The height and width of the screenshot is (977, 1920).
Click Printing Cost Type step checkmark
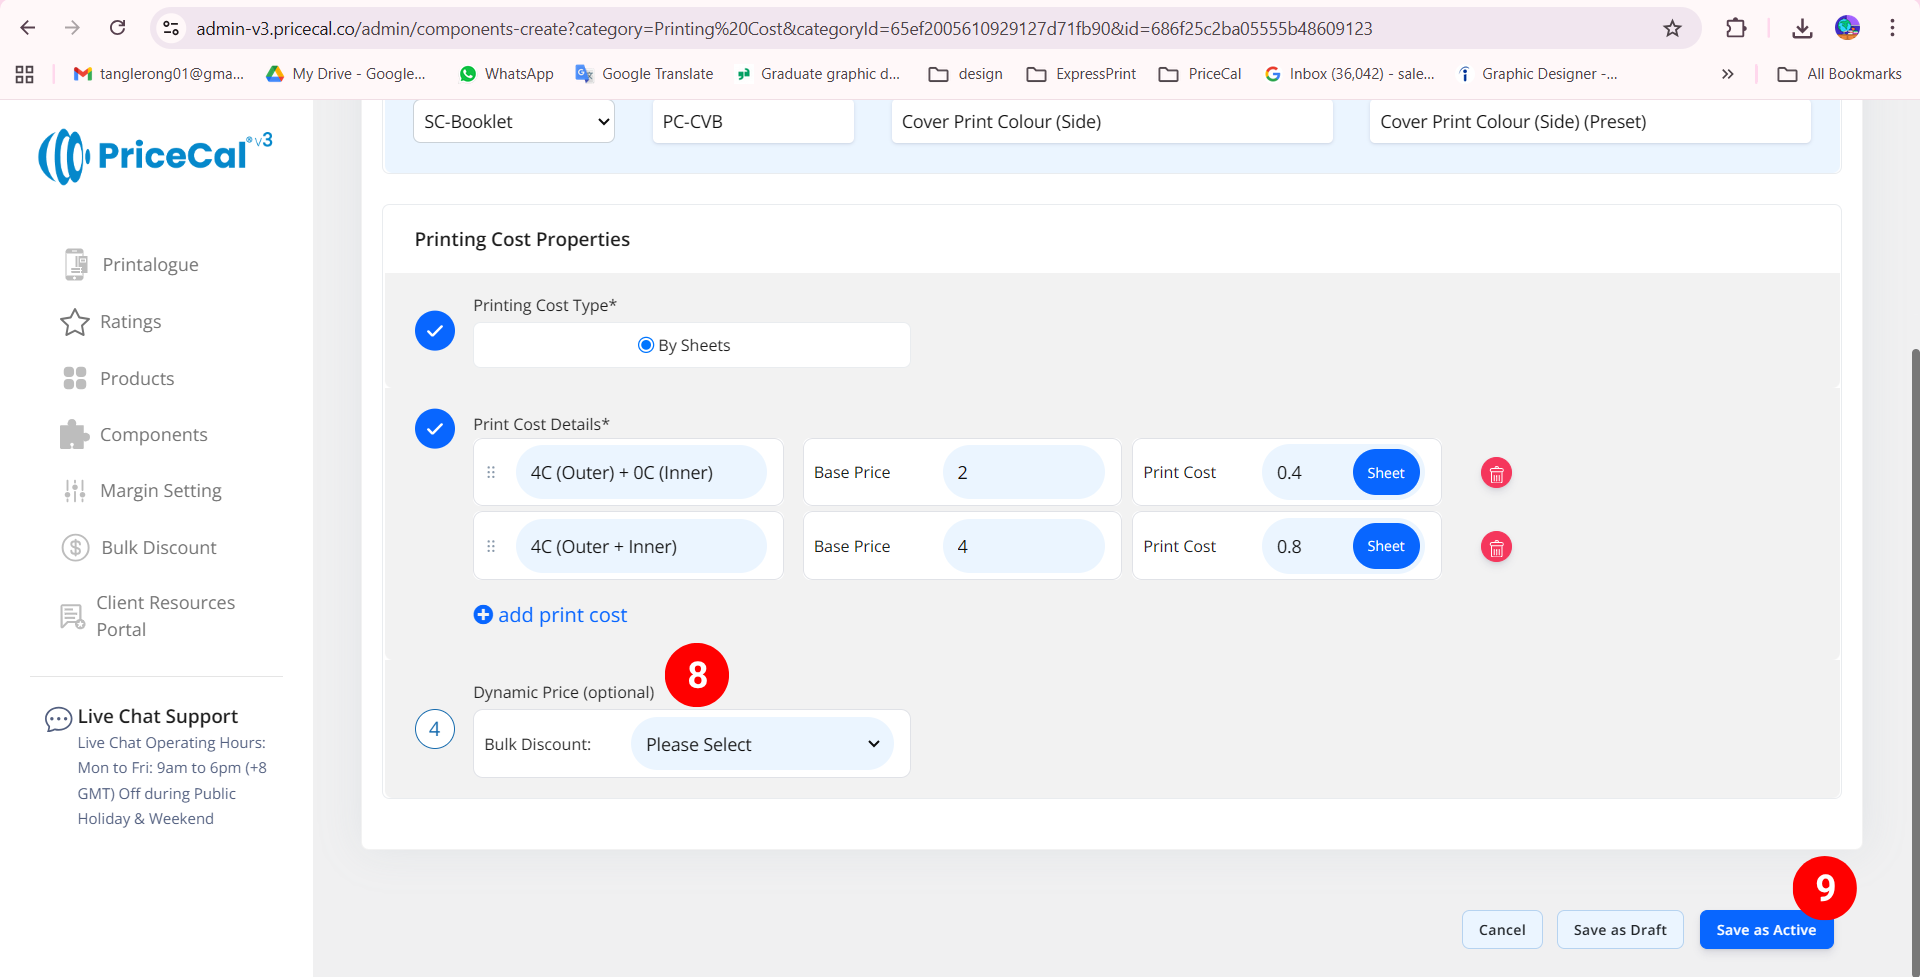(435, 331)
